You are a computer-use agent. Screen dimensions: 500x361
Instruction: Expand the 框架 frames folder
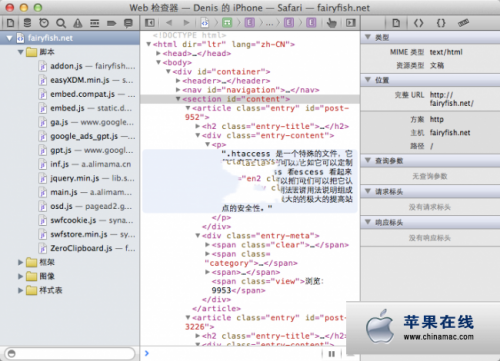click(x=21, y=262)
